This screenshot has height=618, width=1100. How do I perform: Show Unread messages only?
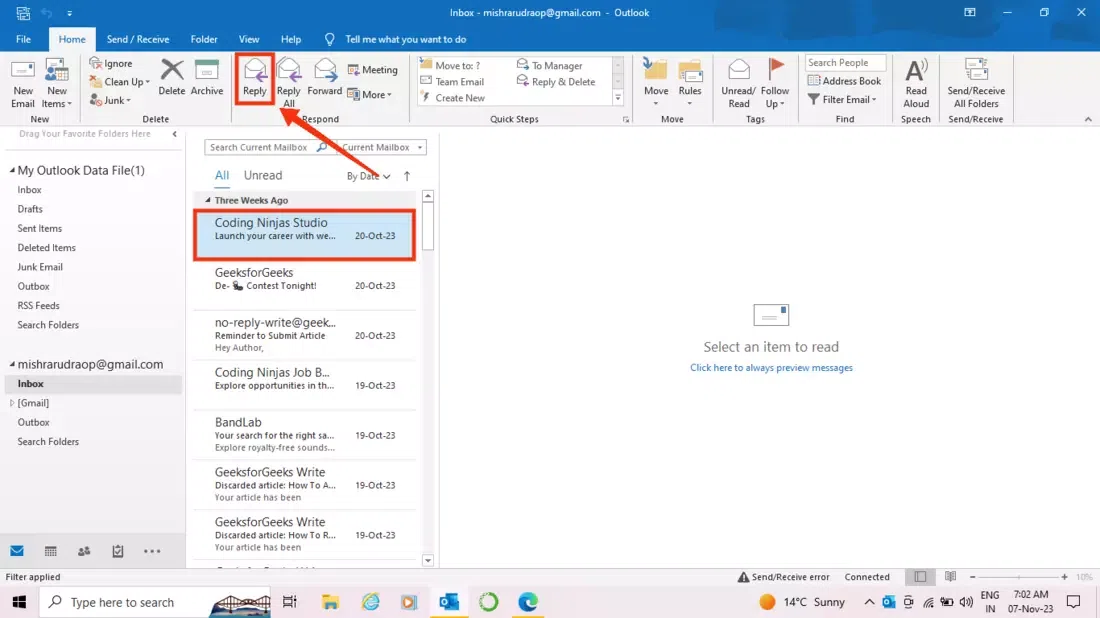(262, 175)
